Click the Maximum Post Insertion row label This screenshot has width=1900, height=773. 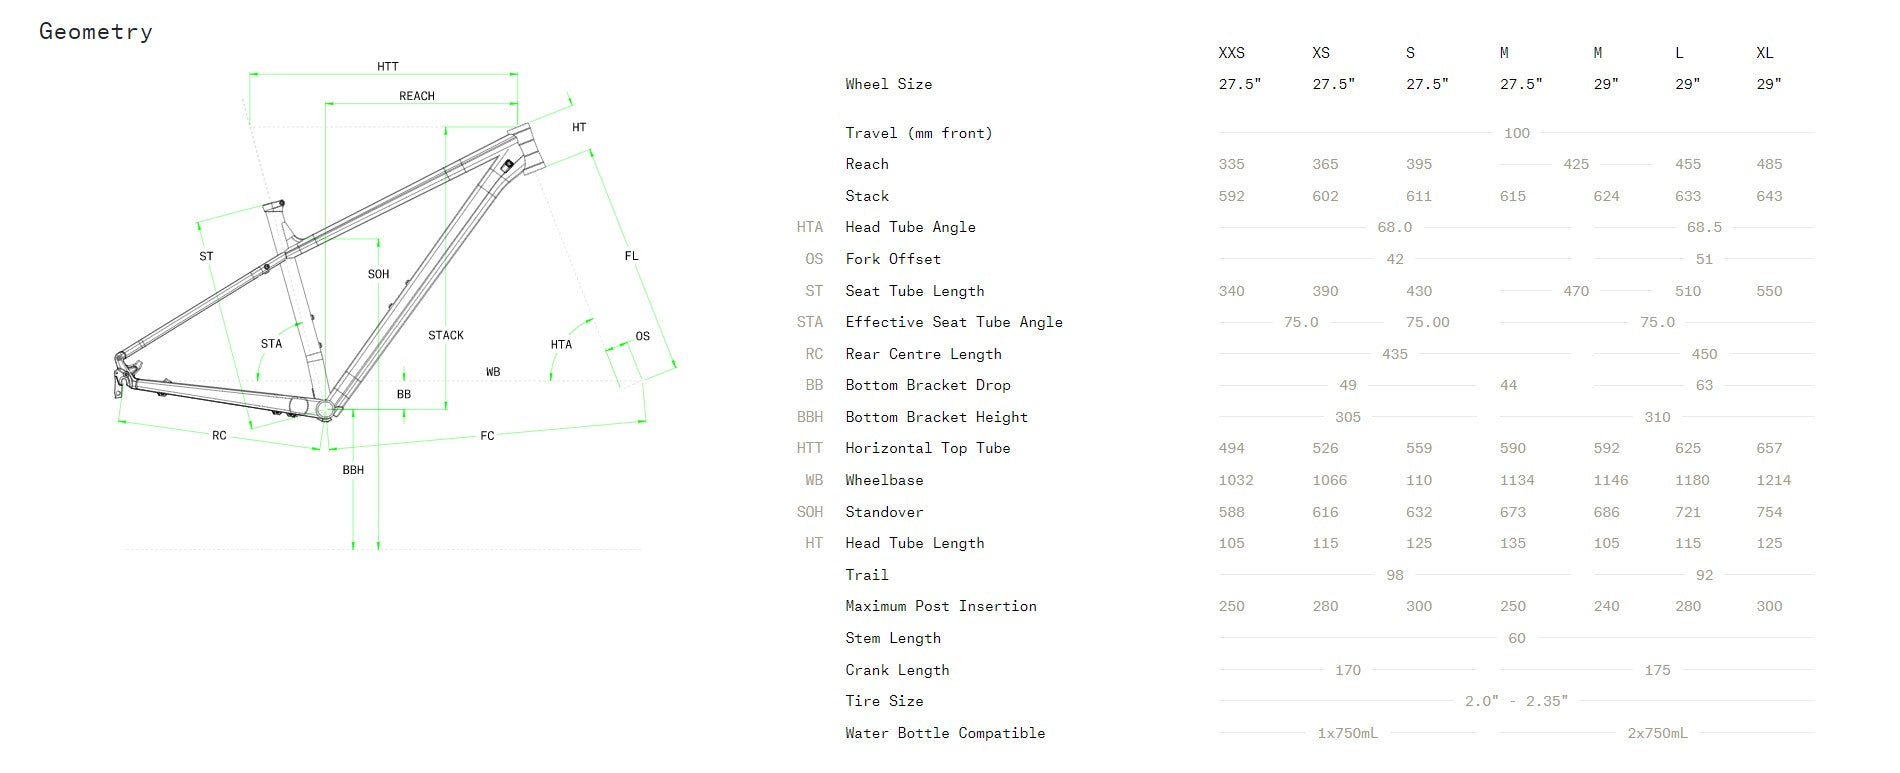click(x=940, y=606)
